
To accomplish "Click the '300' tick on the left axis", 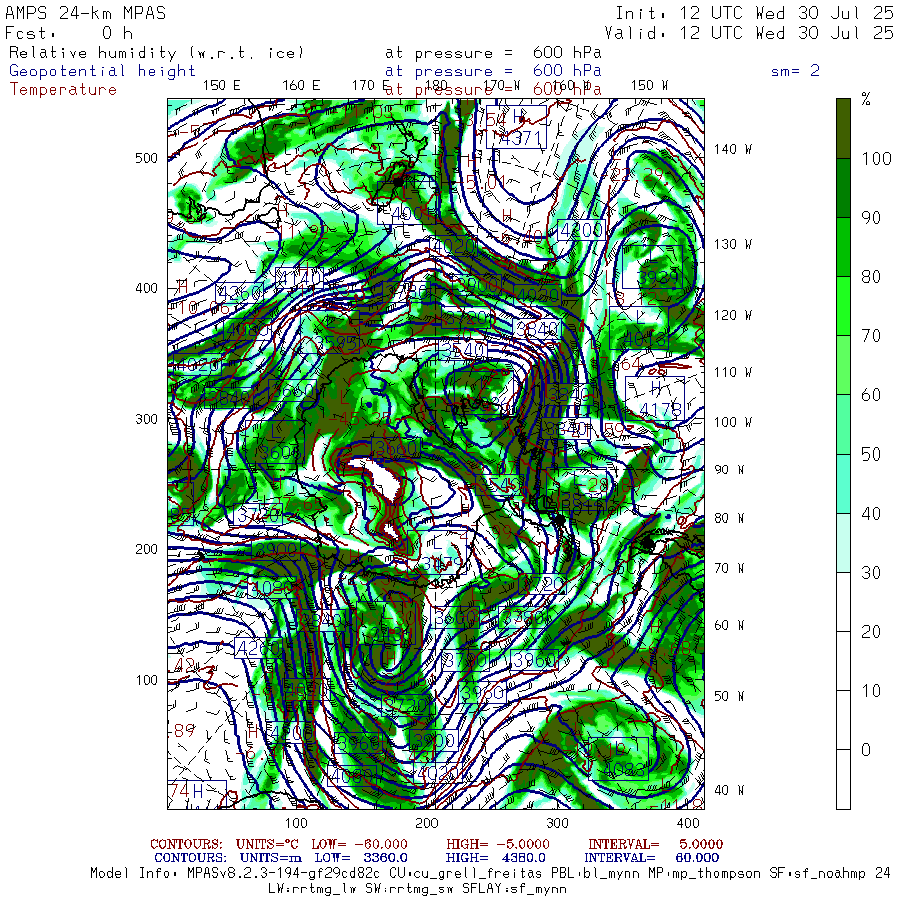I will (x=146, y=419).
